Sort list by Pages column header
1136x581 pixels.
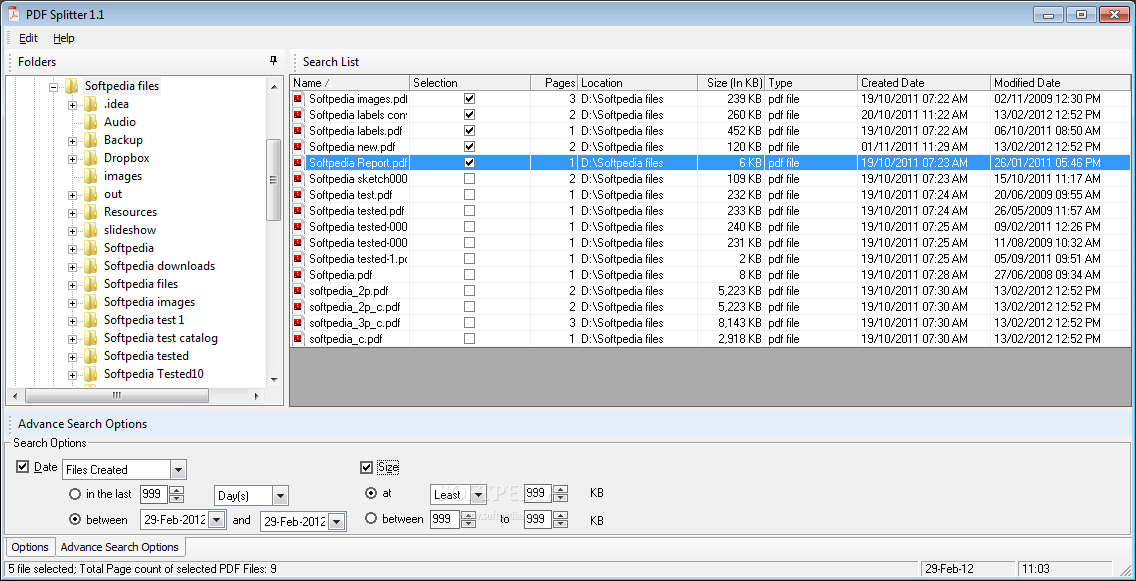[x=554, y=83]
